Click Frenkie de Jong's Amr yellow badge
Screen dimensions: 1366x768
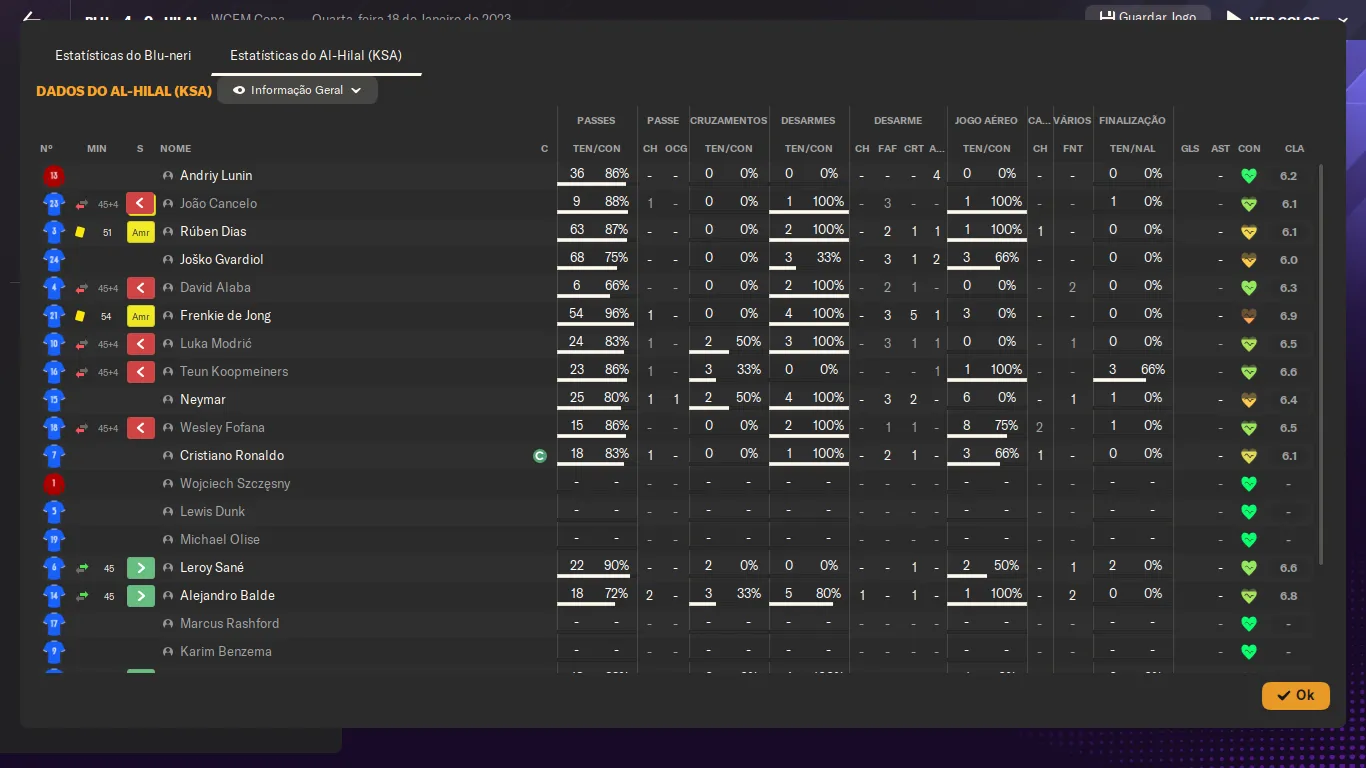[x=140, y=316]
